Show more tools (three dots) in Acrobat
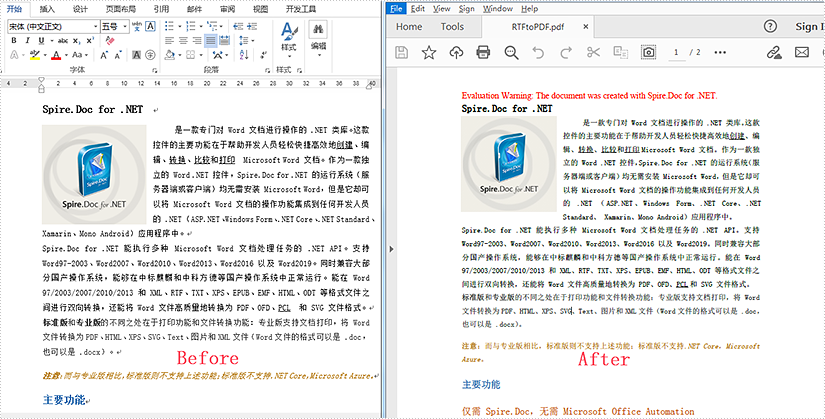 (720, 52)
